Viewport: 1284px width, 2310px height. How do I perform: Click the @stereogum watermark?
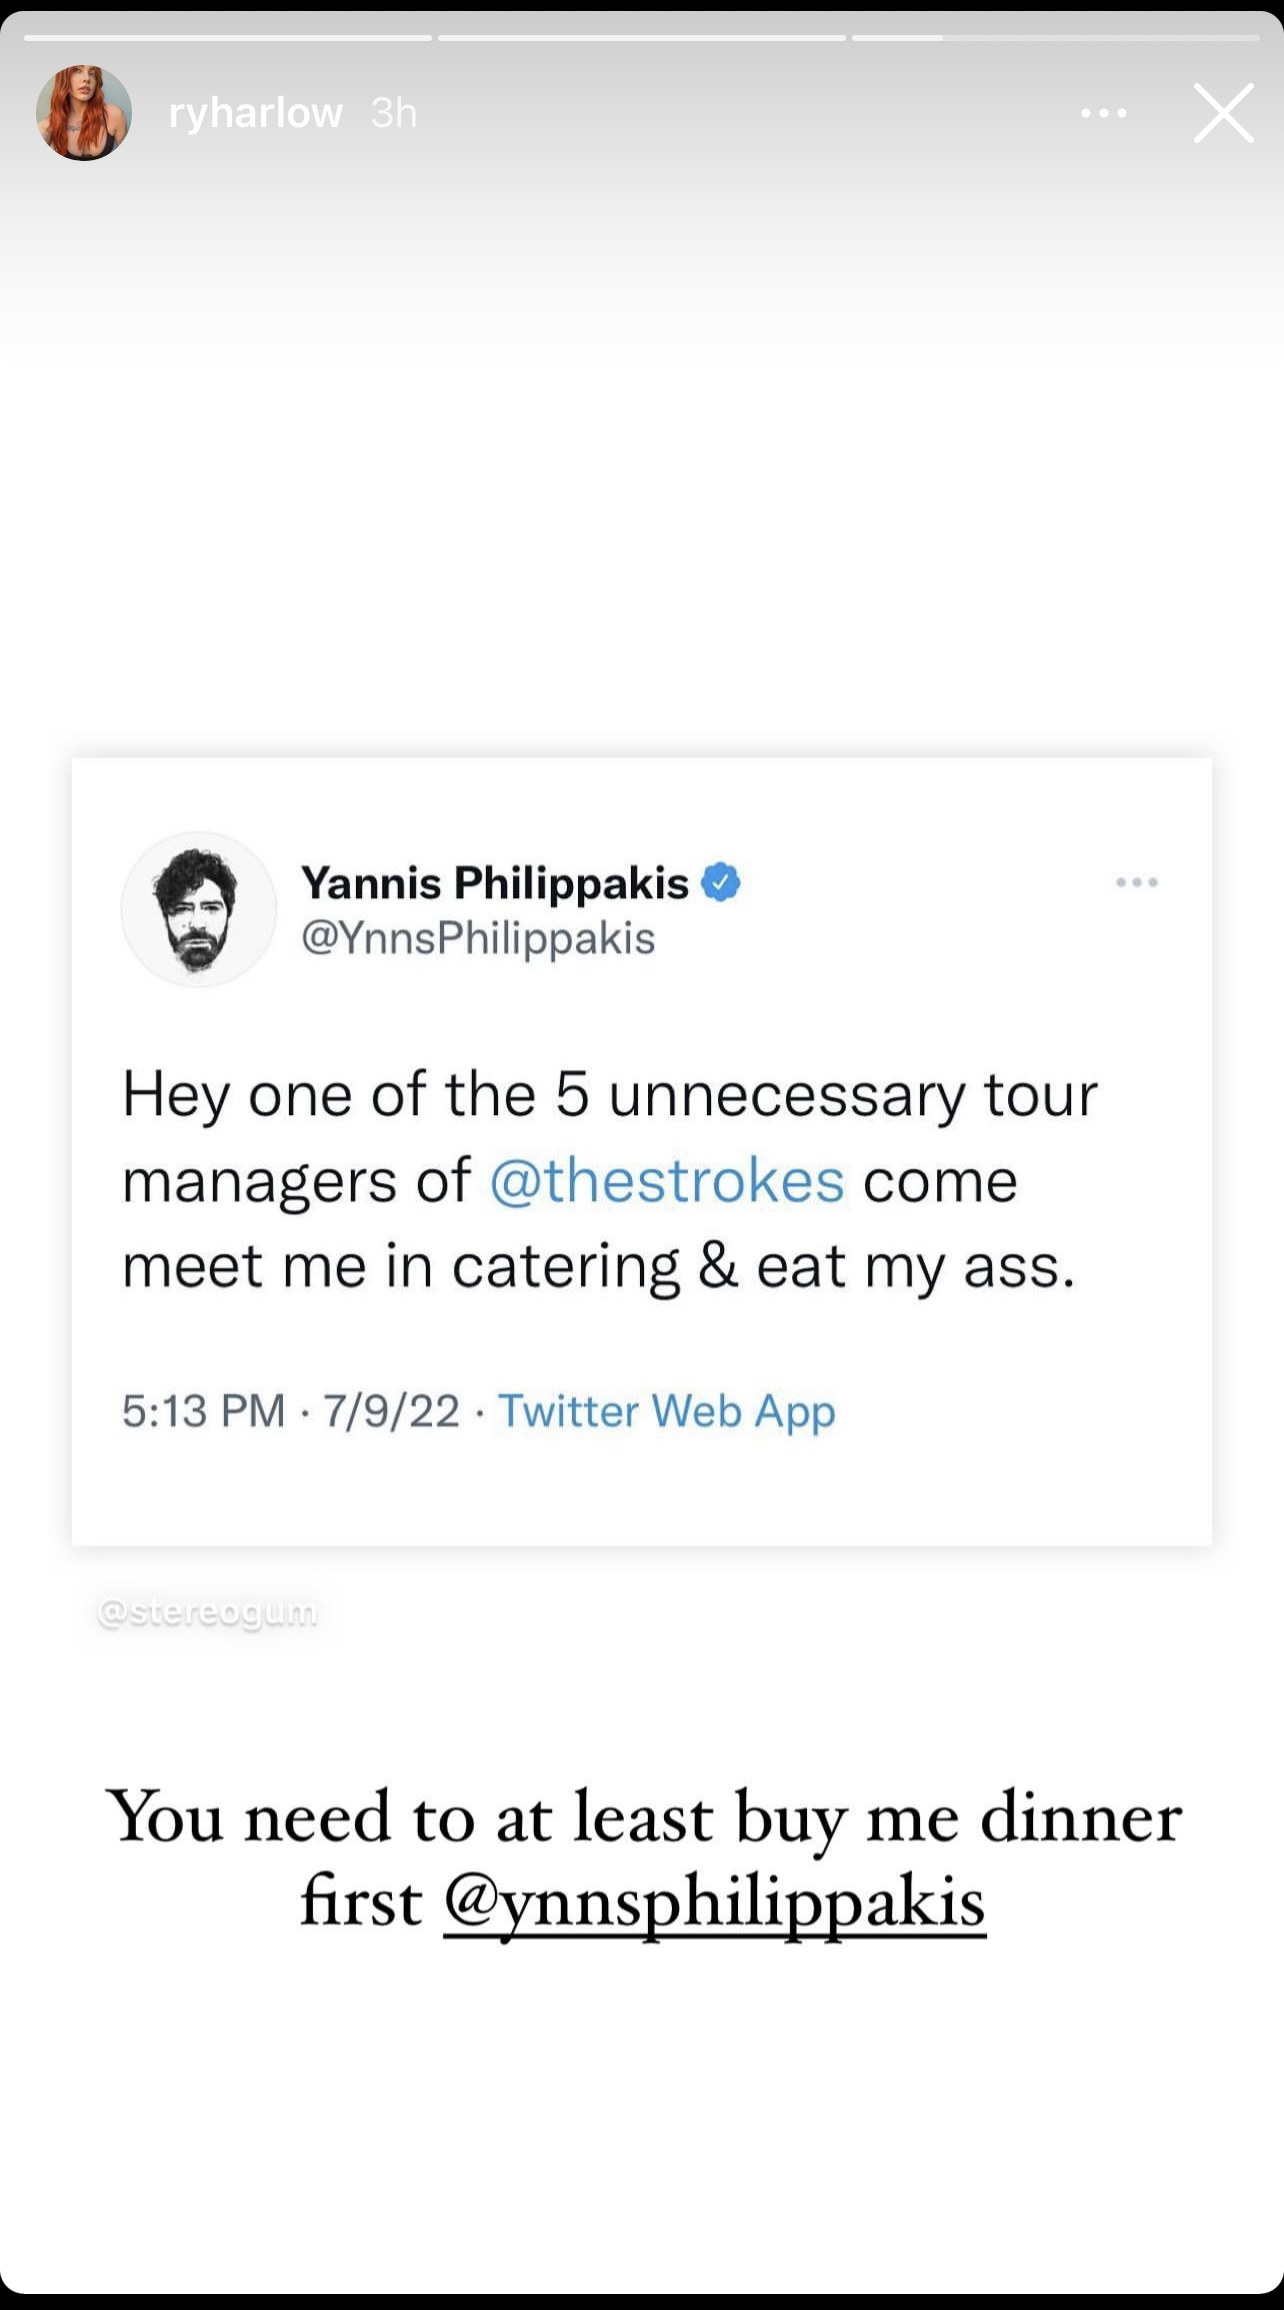point(208,1612)
